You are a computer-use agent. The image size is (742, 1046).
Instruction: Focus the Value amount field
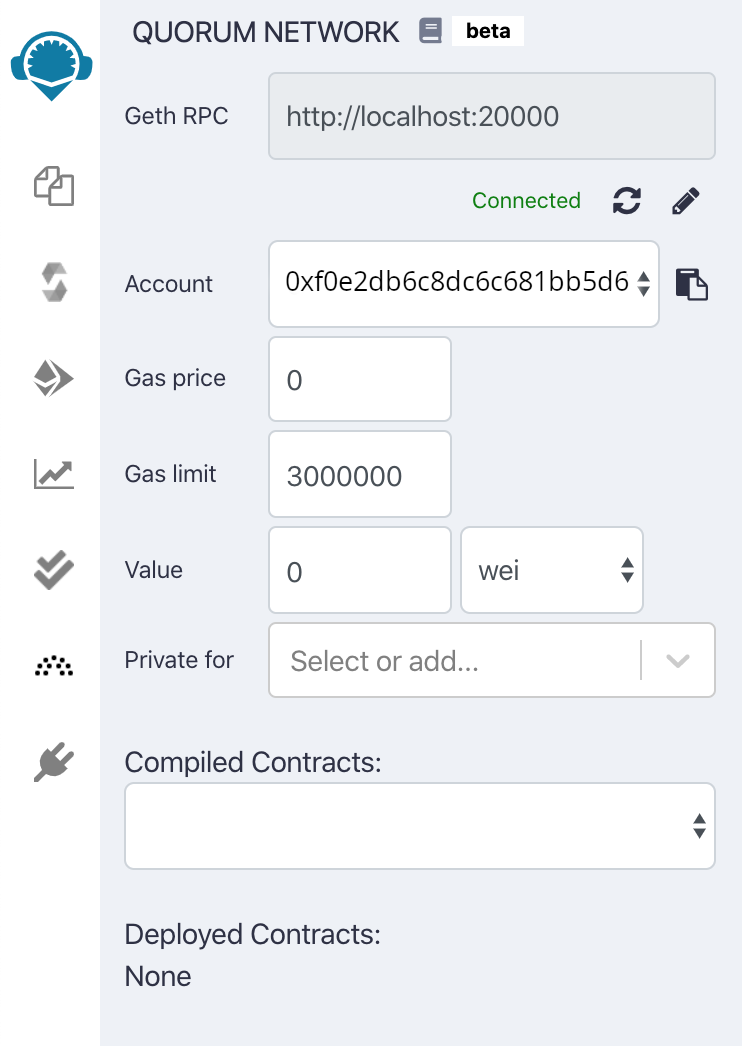pos(360,570)
